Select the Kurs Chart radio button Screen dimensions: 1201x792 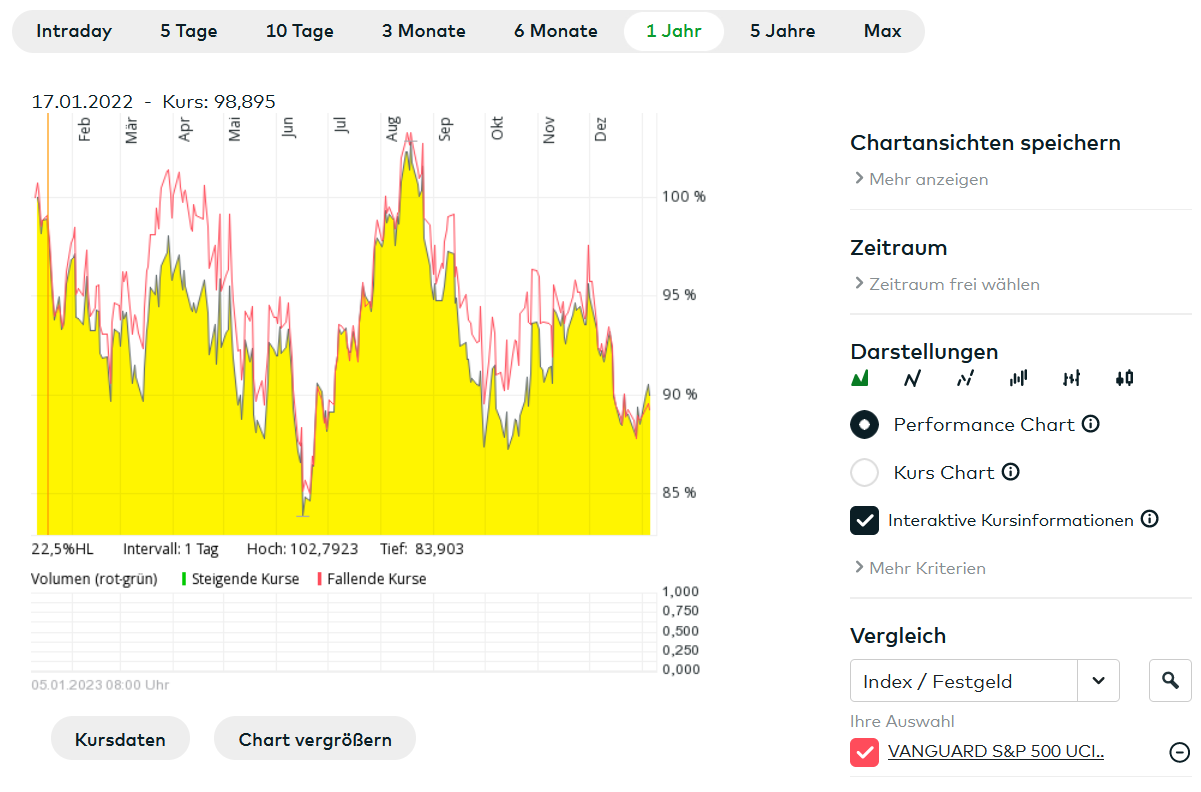click(864, 472)
